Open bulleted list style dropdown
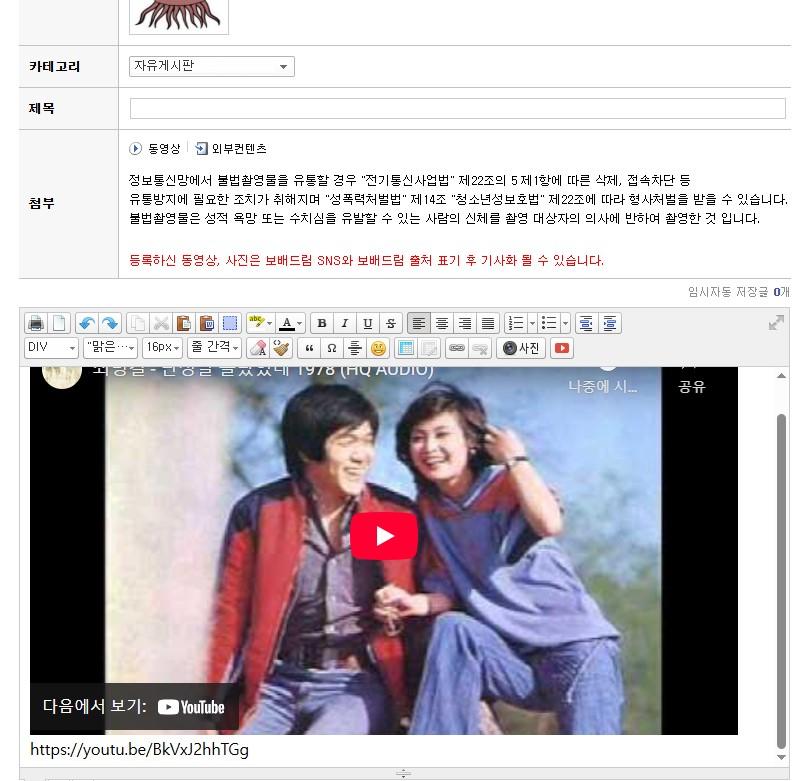Image resolution: width=799 pixels, height=781 pixels. (565, 323)
